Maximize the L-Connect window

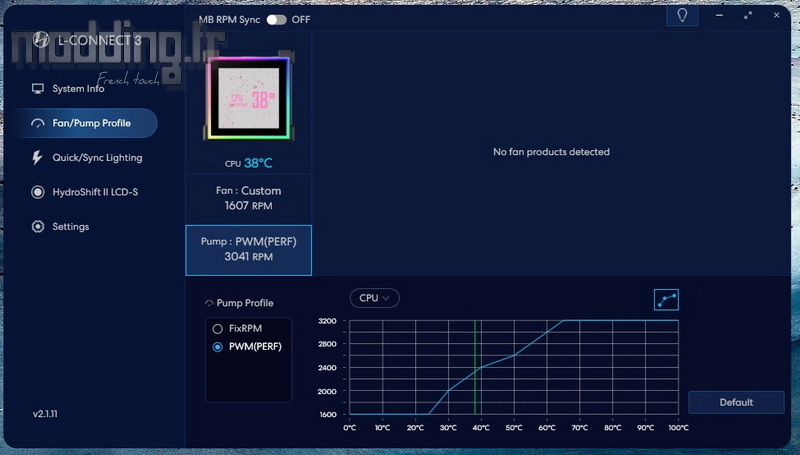pyautogui.click(x=748, y=16)
